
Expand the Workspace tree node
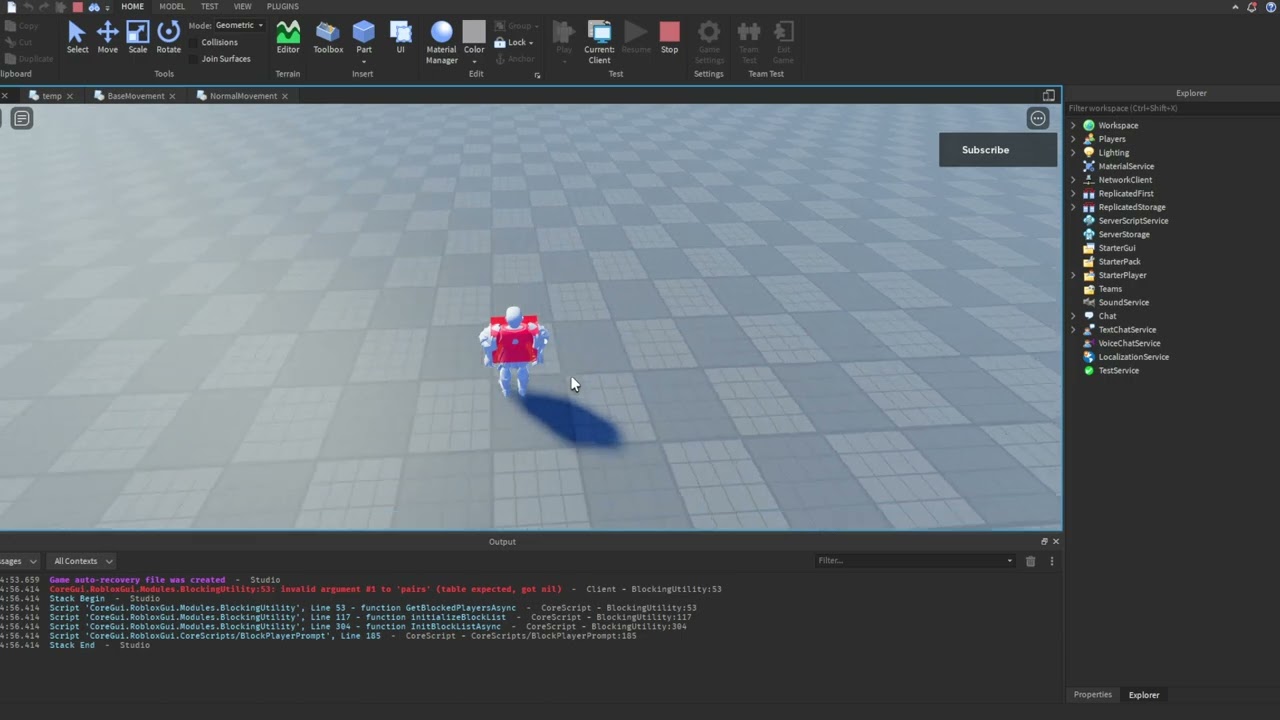(x=1074, y=126)
